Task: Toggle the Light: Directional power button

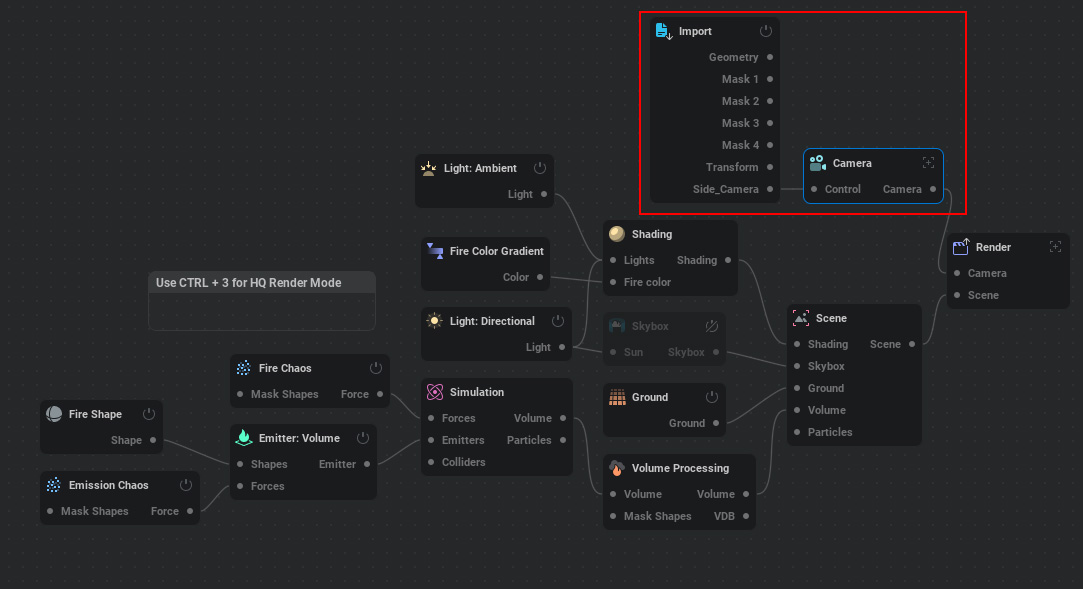Action: (x=558, y=321)
